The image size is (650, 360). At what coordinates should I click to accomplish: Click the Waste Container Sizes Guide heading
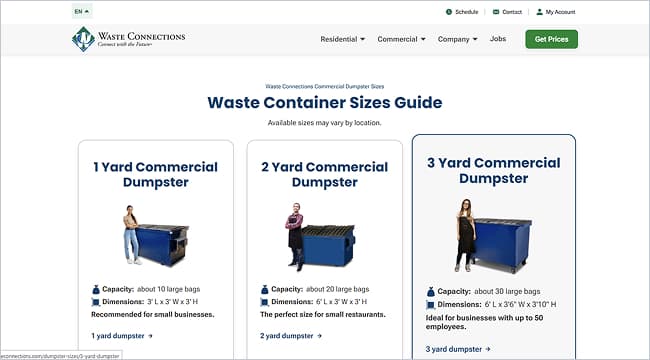[x=325, y=102]
